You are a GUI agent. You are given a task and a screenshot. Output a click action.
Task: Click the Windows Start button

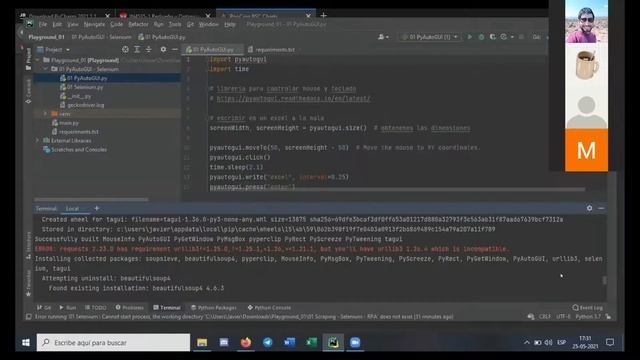(26, 342)
